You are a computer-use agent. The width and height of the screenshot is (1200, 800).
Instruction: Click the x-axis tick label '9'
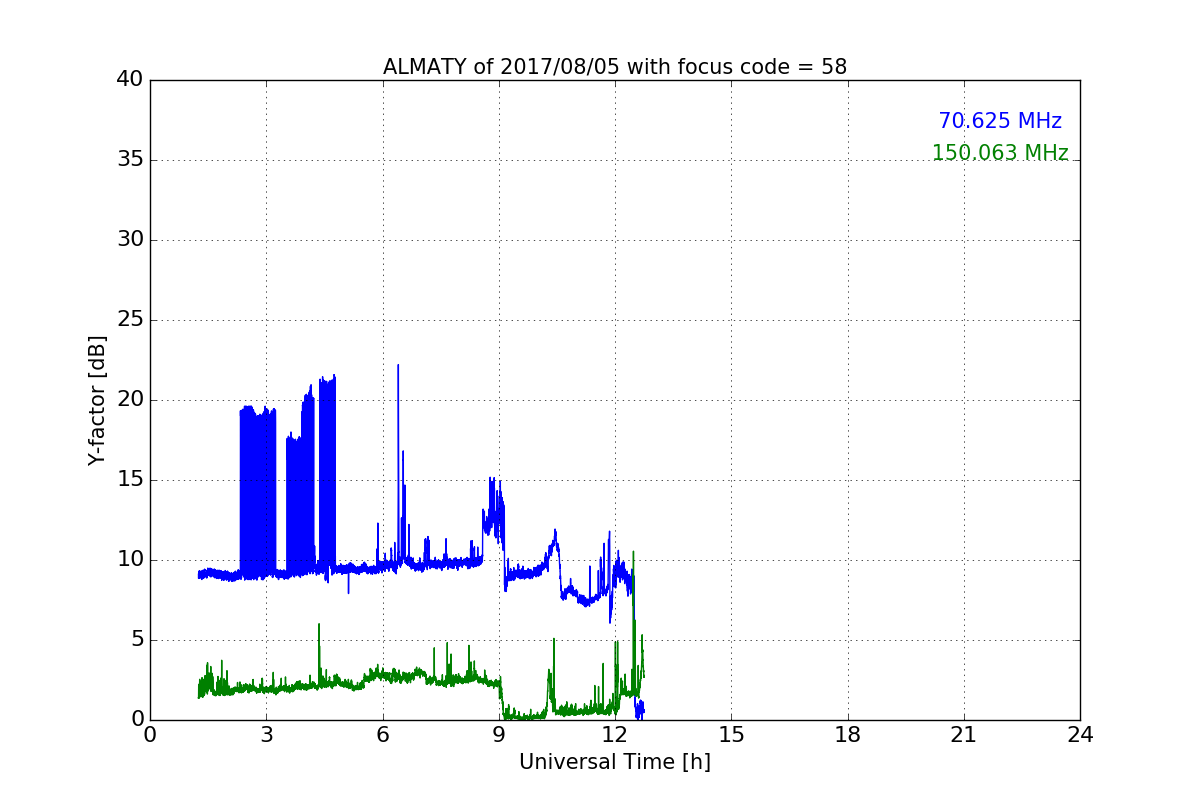499,735
